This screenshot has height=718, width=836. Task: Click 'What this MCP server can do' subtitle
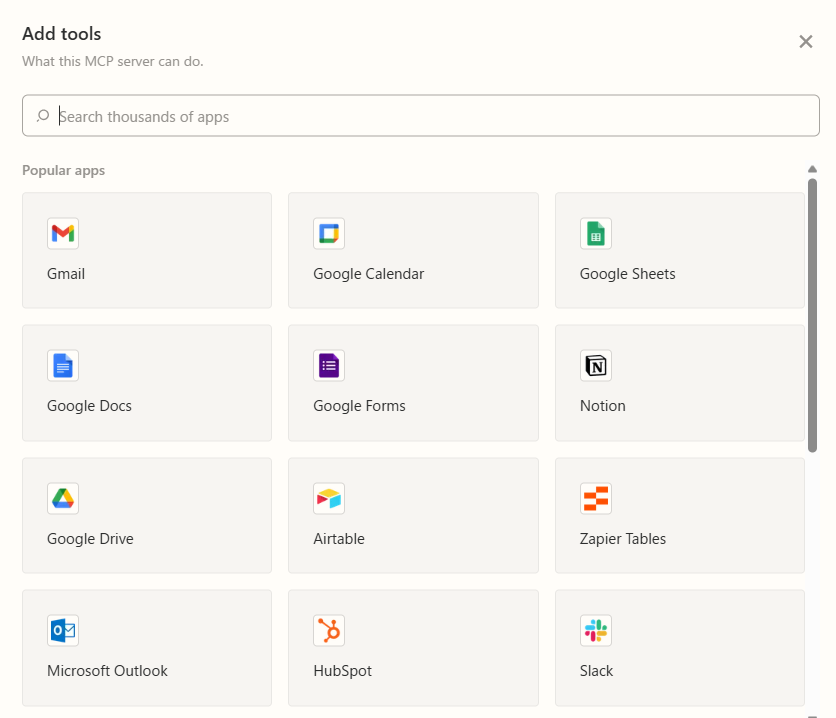(x=112, y=61)
